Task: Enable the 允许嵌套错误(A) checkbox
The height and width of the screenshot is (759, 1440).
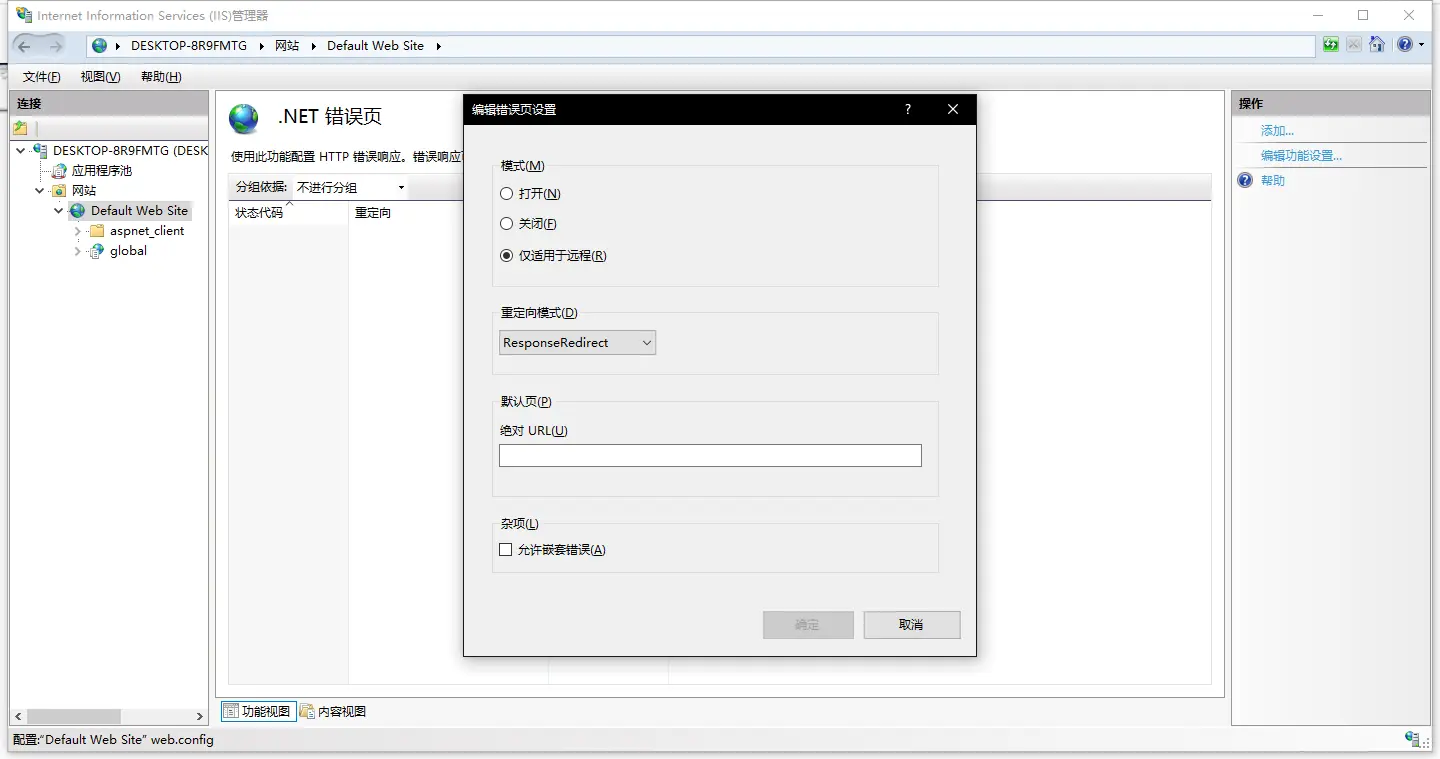Action: (x=505, y=550)
